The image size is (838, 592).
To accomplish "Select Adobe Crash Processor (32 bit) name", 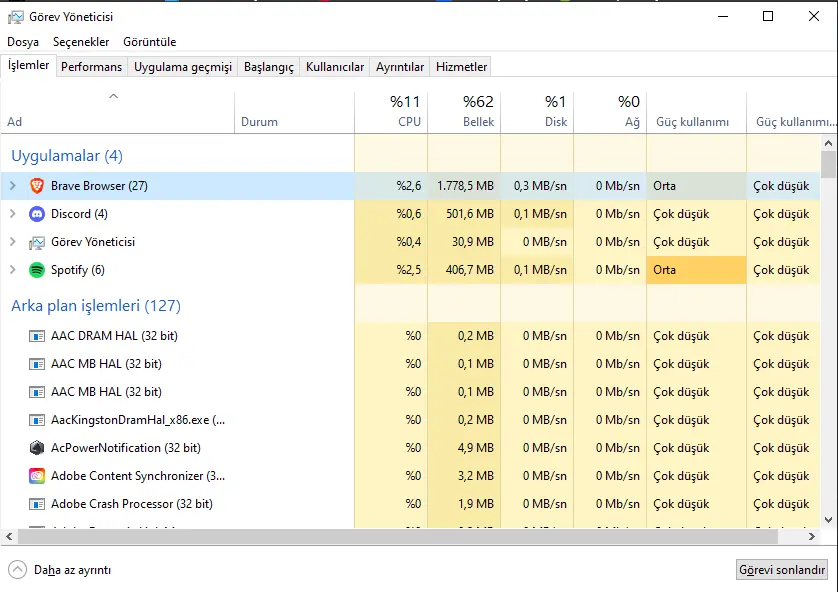I will tap(131, 504).
